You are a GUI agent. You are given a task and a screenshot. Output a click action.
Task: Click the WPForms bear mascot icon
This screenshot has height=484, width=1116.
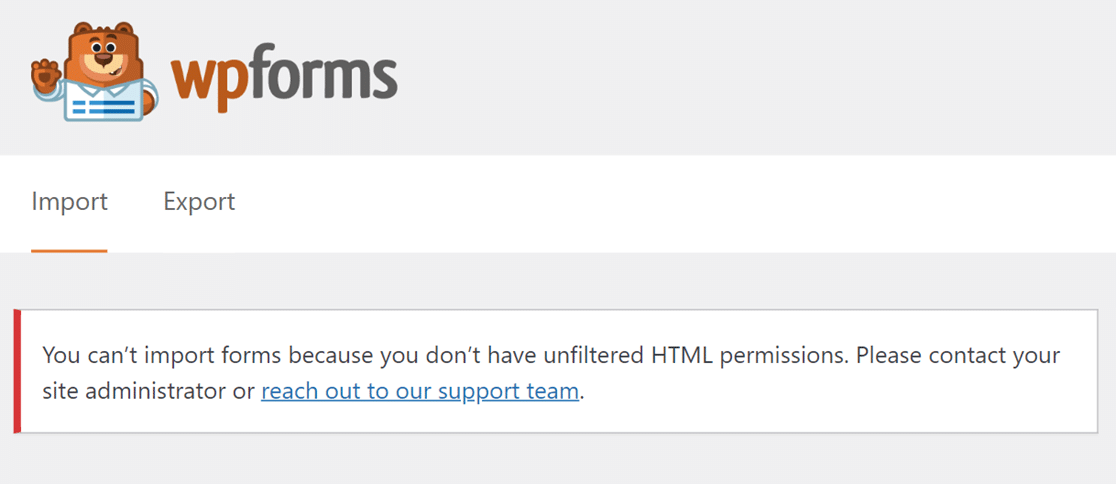point(95,71)
